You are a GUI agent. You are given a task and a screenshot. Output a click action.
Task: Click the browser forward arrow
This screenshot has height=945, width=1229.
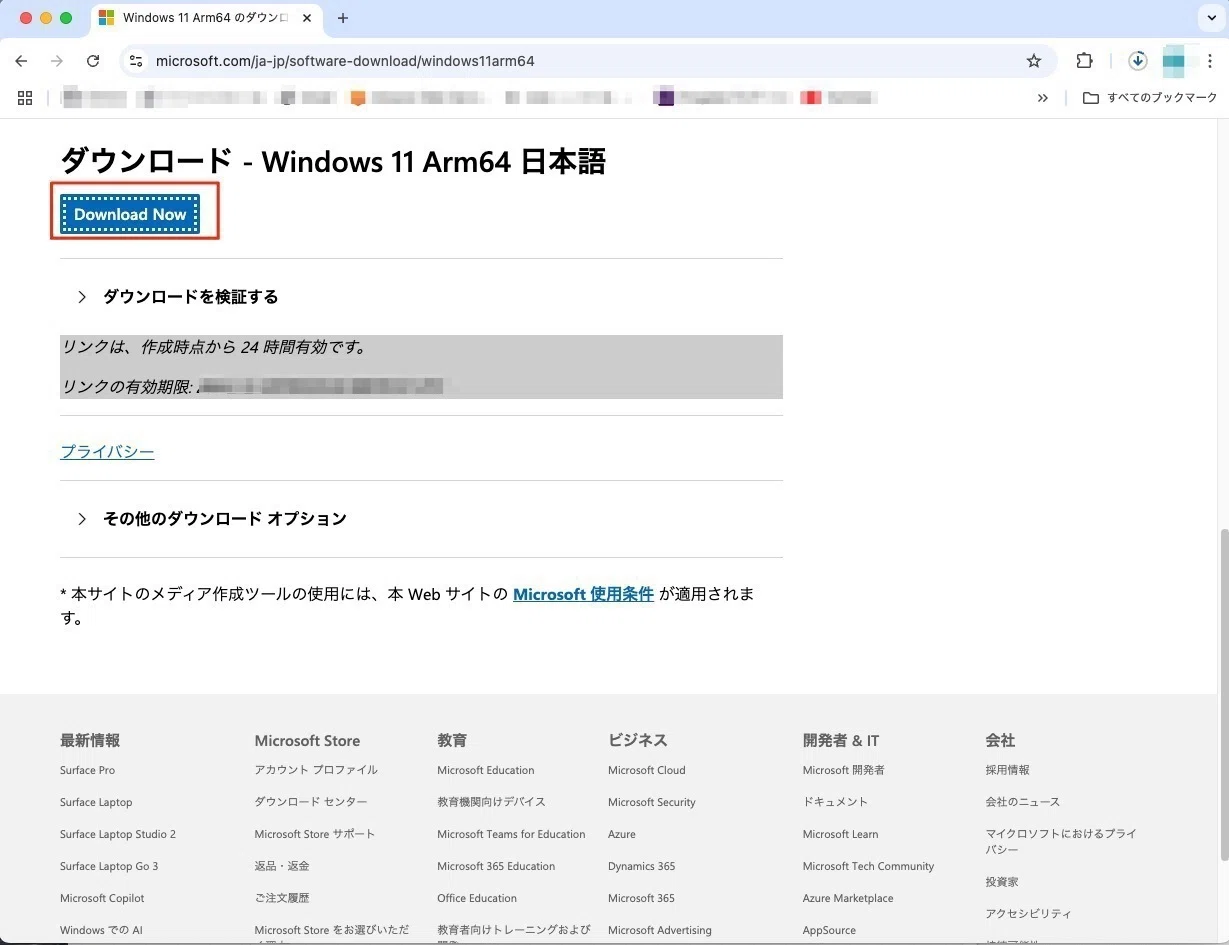click(57, 61)
